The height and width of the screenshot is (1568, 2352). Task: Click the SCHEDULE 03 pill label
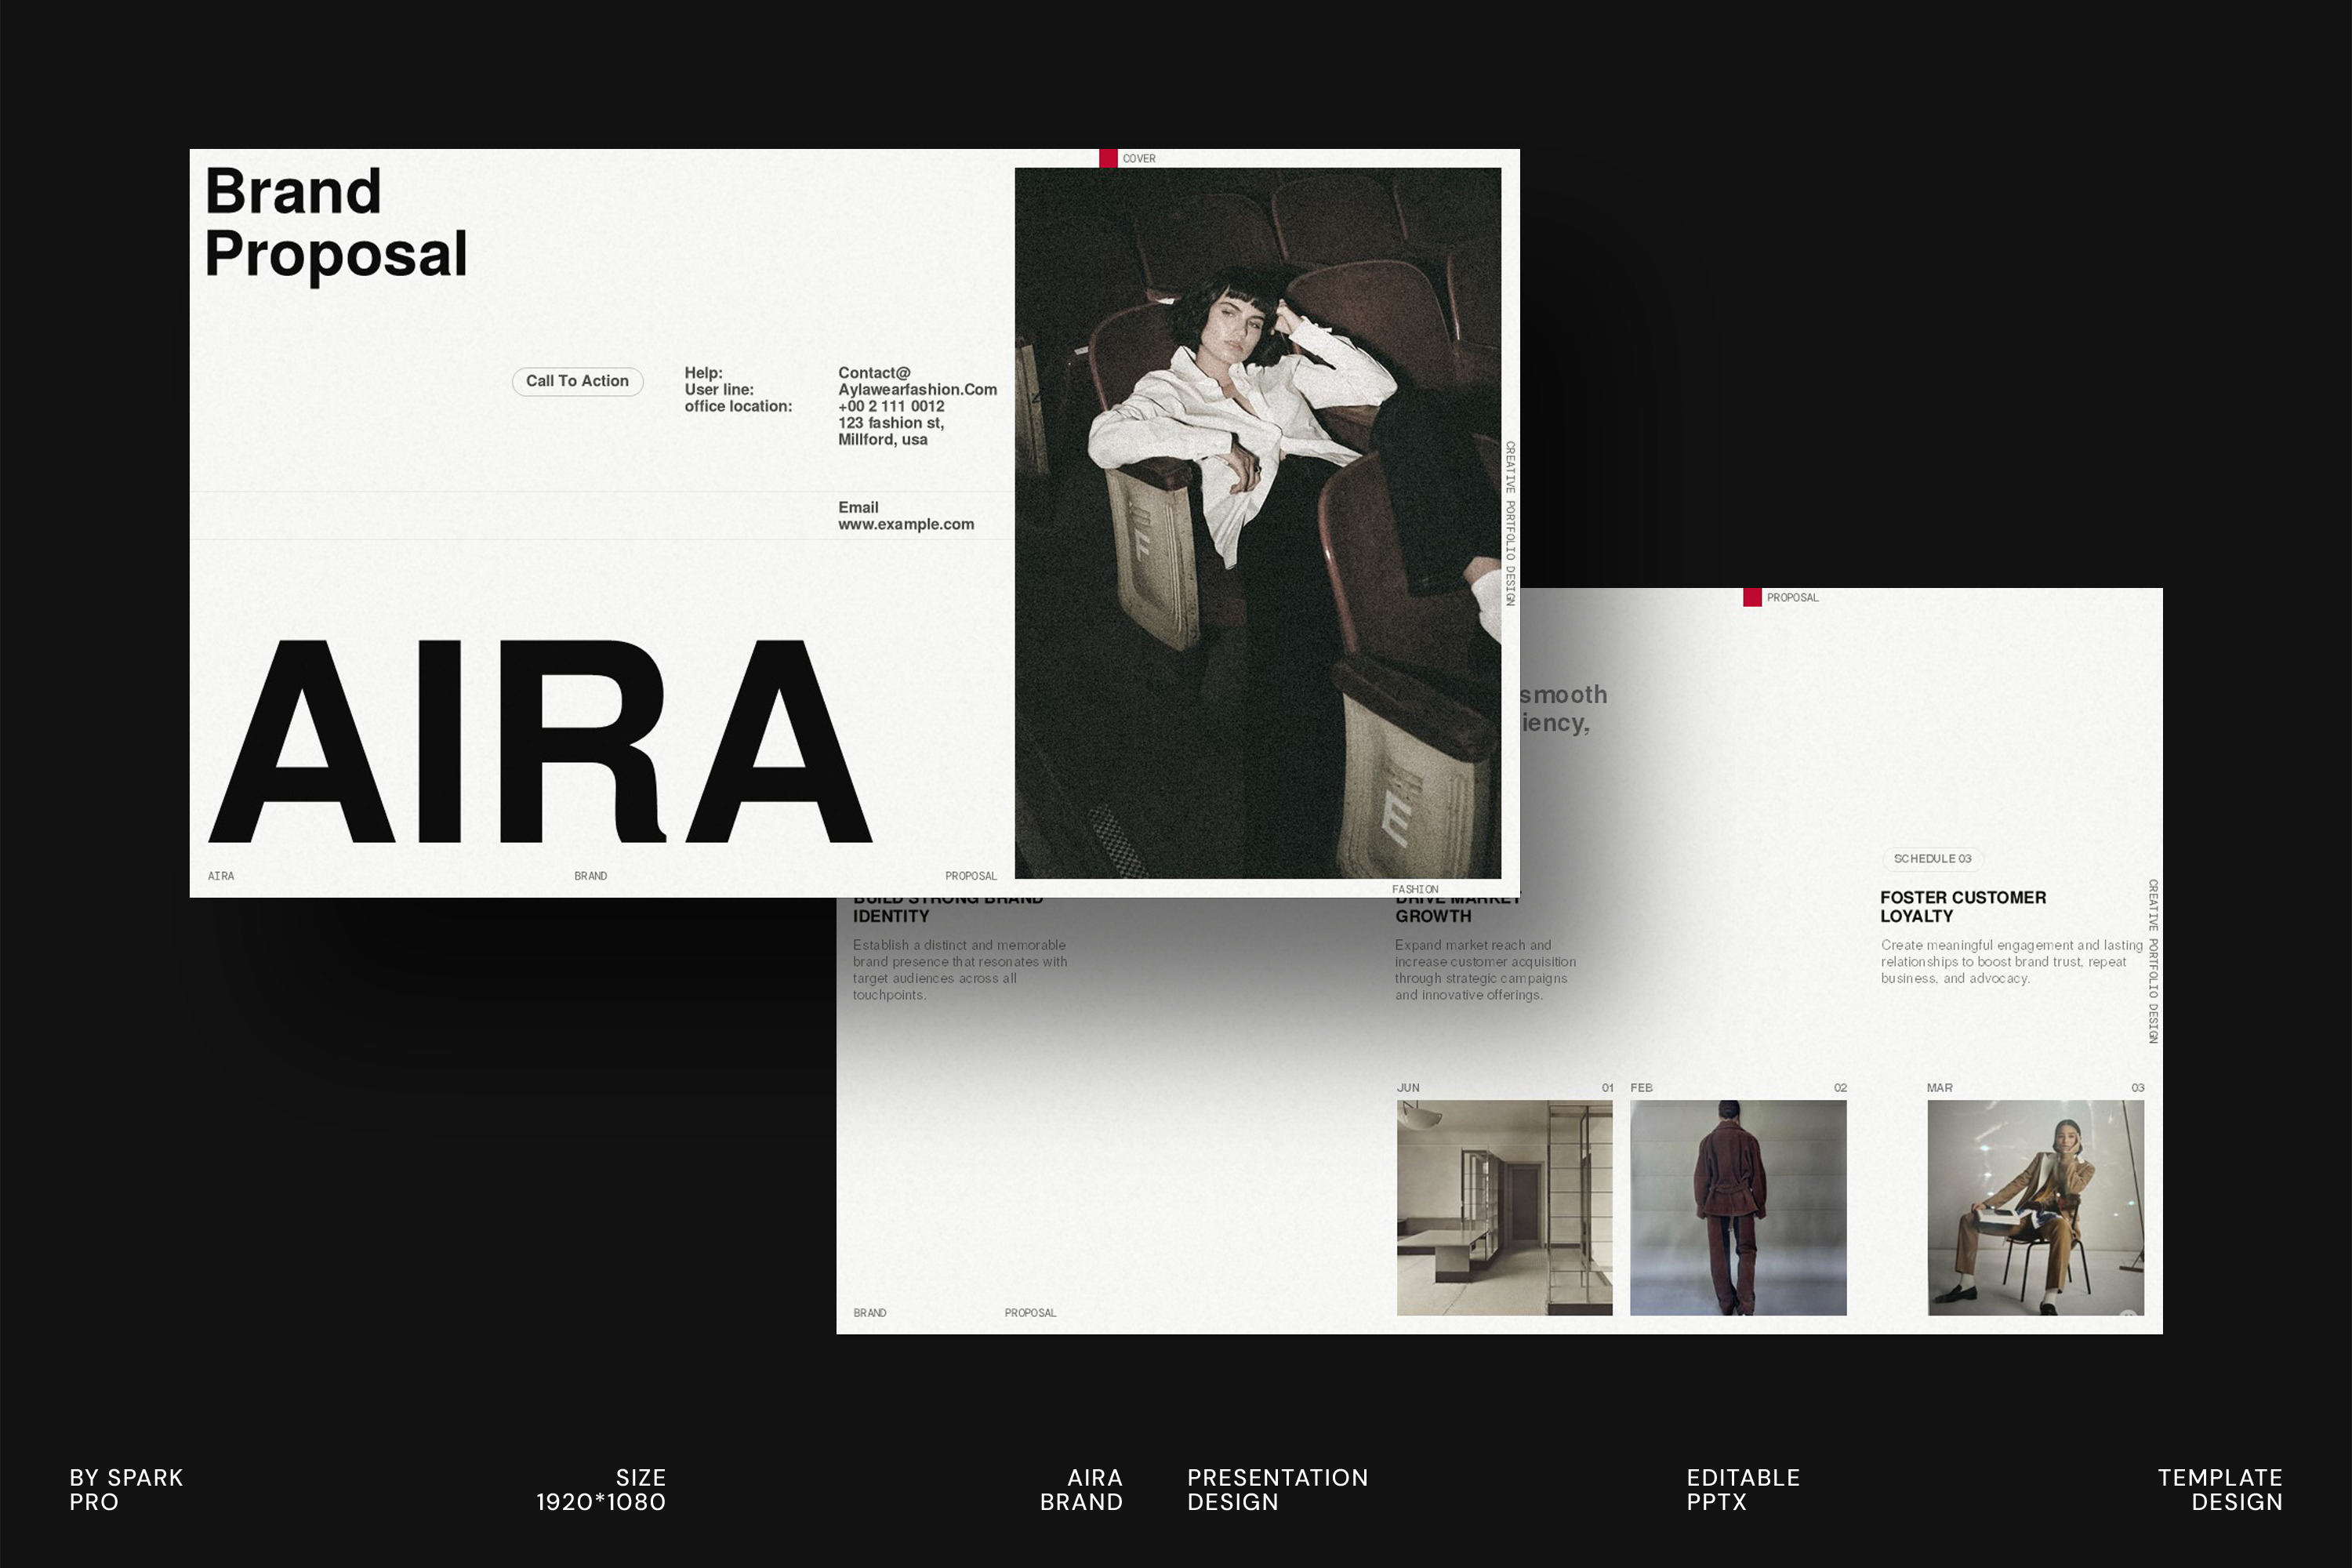coord(1932,859)
